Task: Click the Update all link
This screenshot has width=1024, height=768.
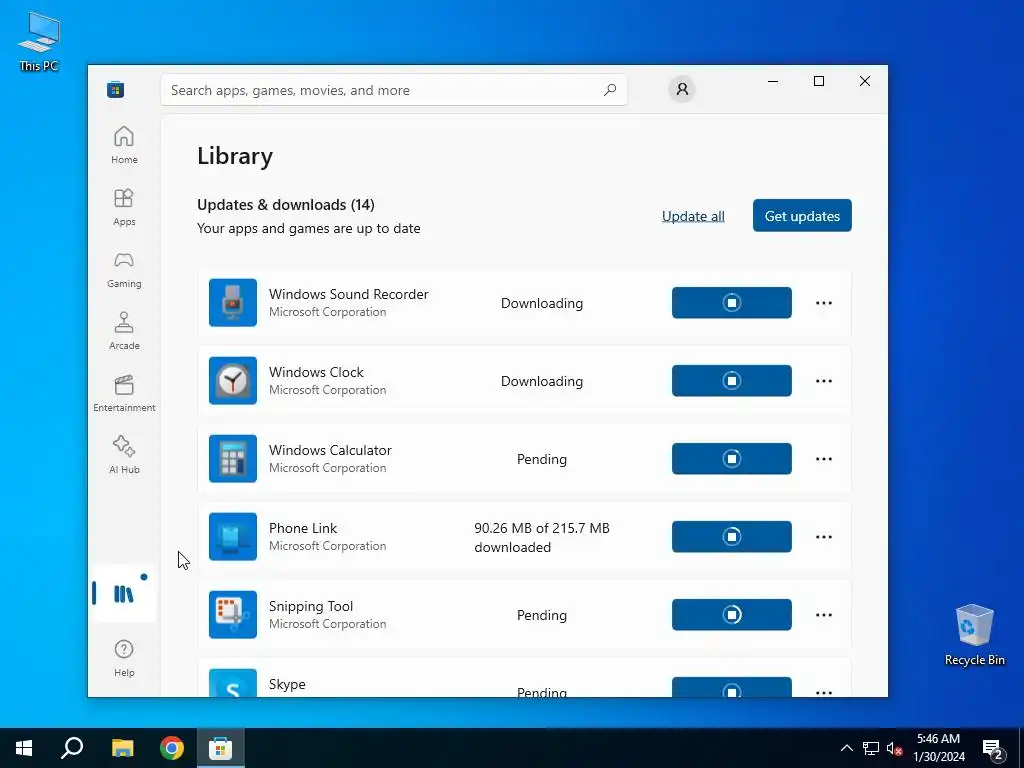Action: point(693,216)
